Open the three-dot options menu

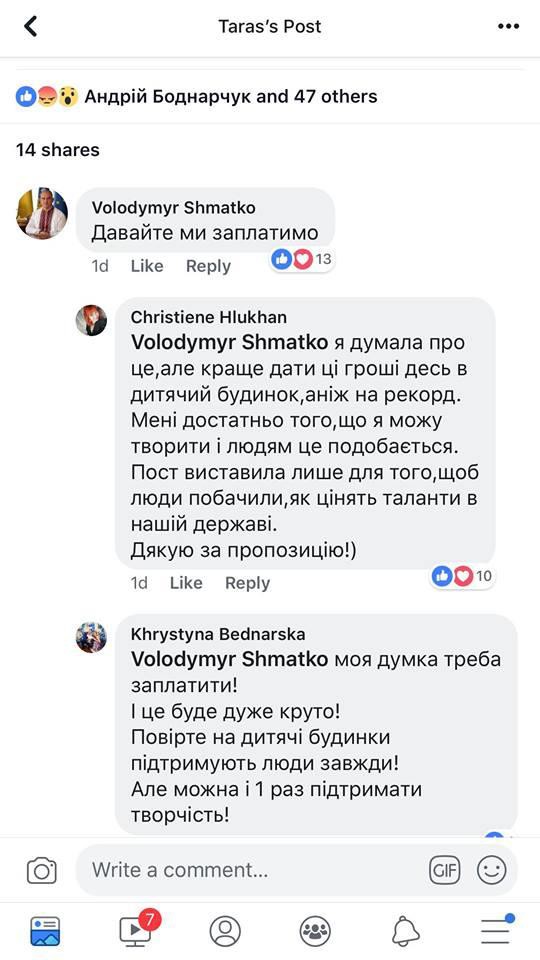pos(508,26)
